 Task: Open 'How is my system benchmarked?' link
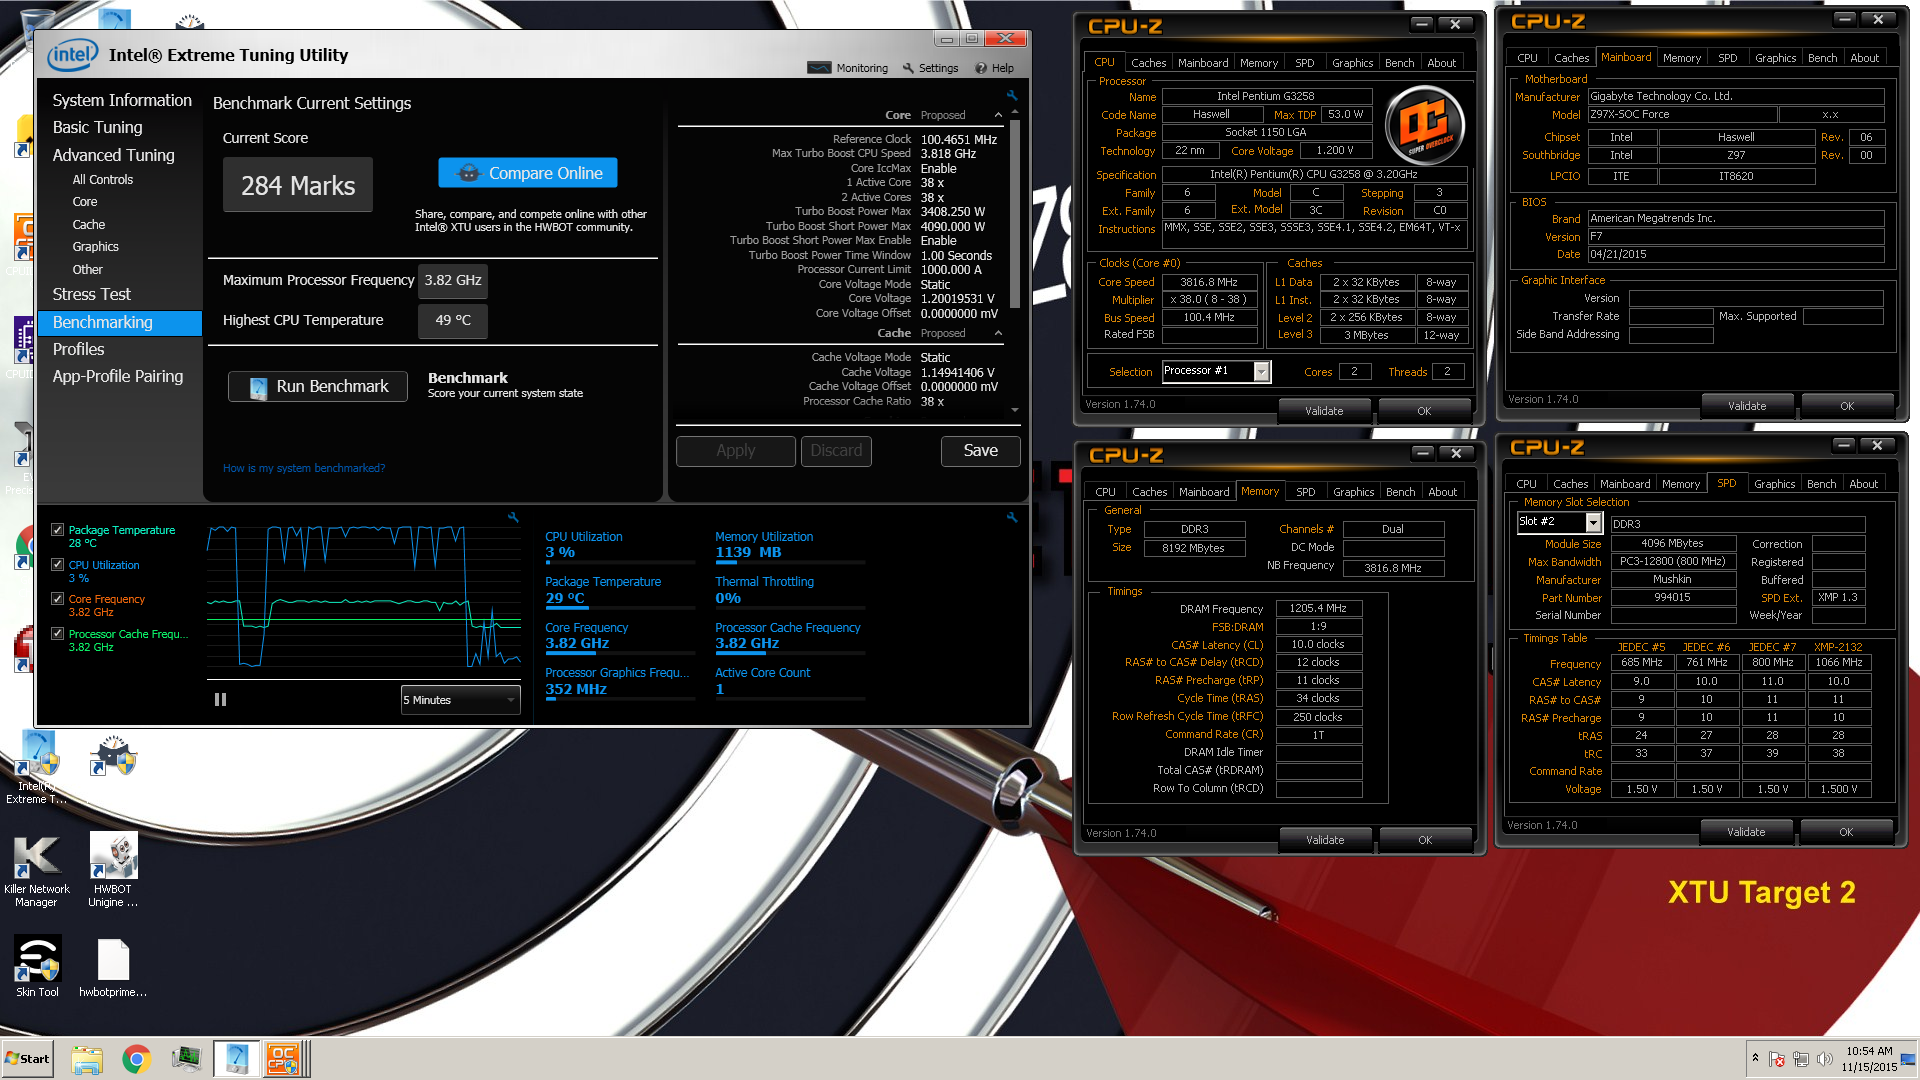(303, 468)
